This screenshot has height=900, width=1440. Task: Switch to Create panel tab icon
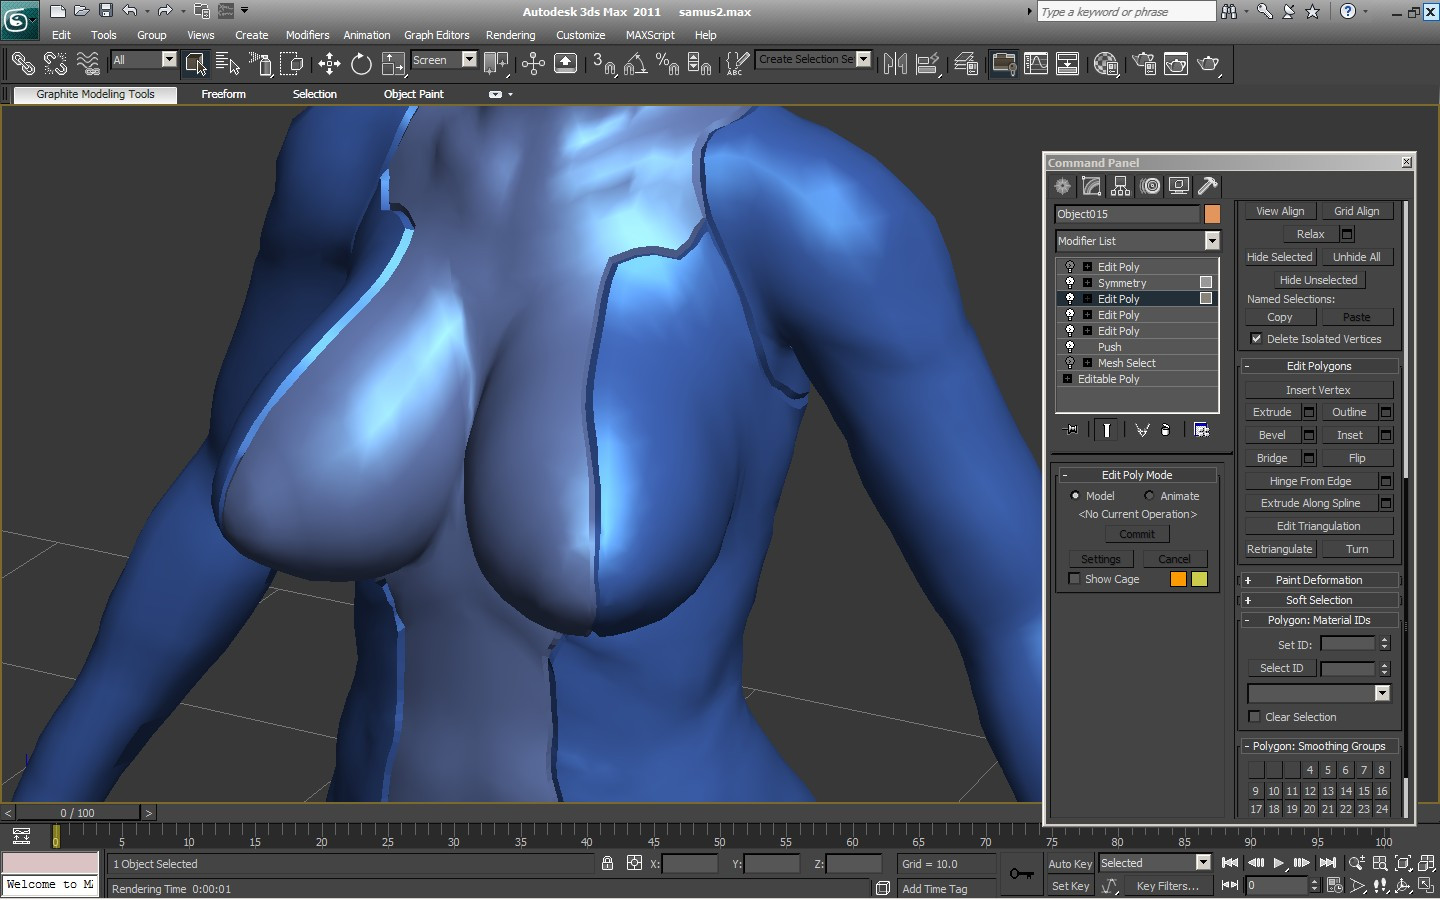1062,186
